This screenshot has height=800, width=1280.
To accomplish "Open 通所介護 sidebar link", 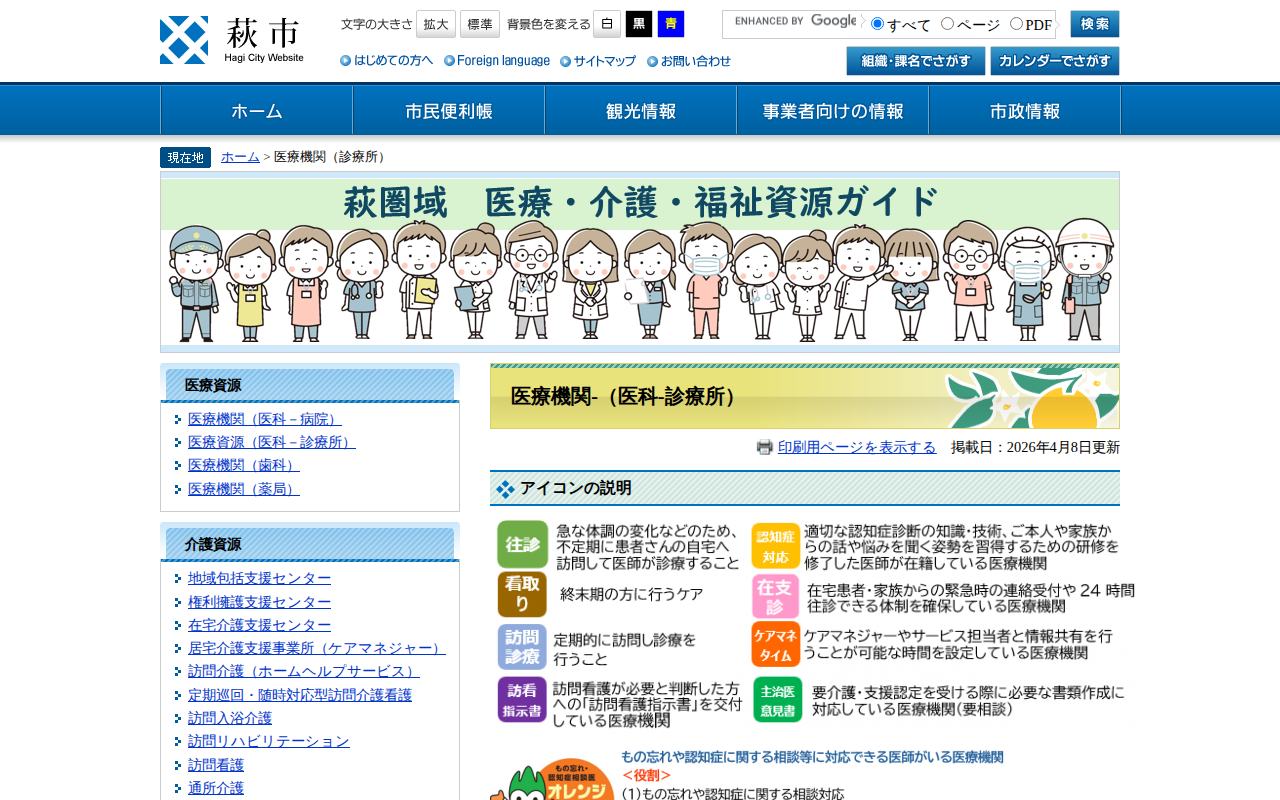I will point(216,788).
